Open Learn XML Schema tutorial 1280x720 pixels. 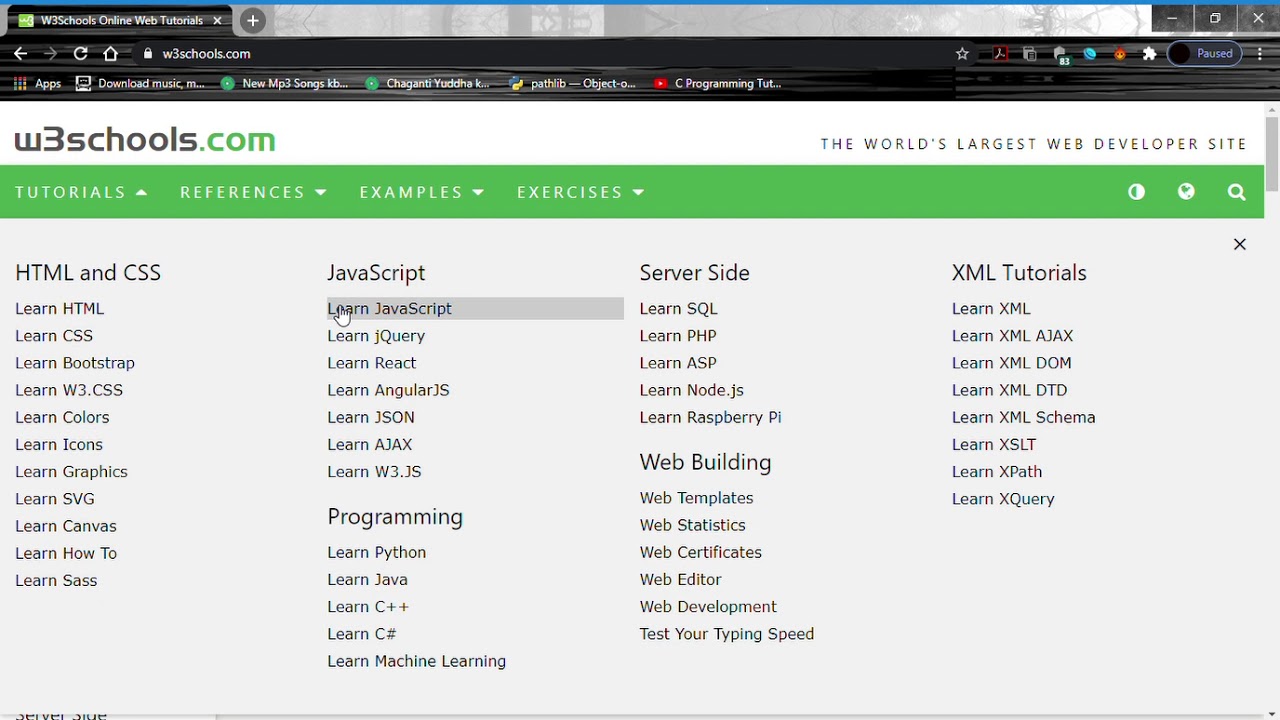(x=1023, y=417)
